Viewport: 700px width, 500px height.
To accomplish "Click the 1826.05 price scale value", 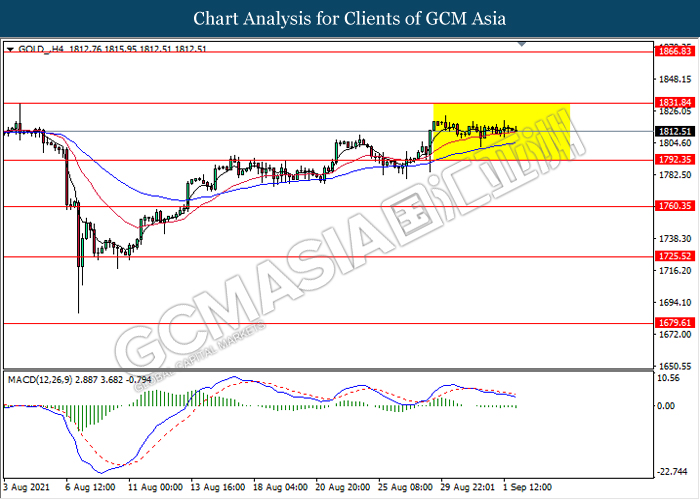I will pos(675,111).
